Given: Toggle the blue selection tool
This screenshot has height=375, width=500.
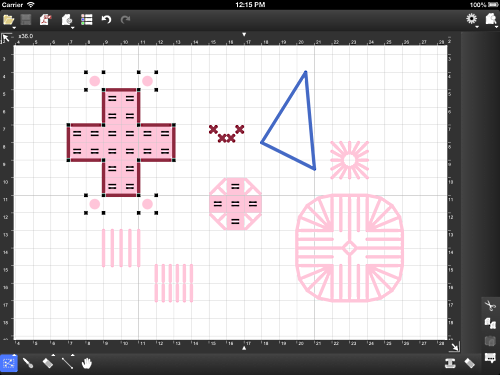Looking at the screenshot, I should (9, 363).
